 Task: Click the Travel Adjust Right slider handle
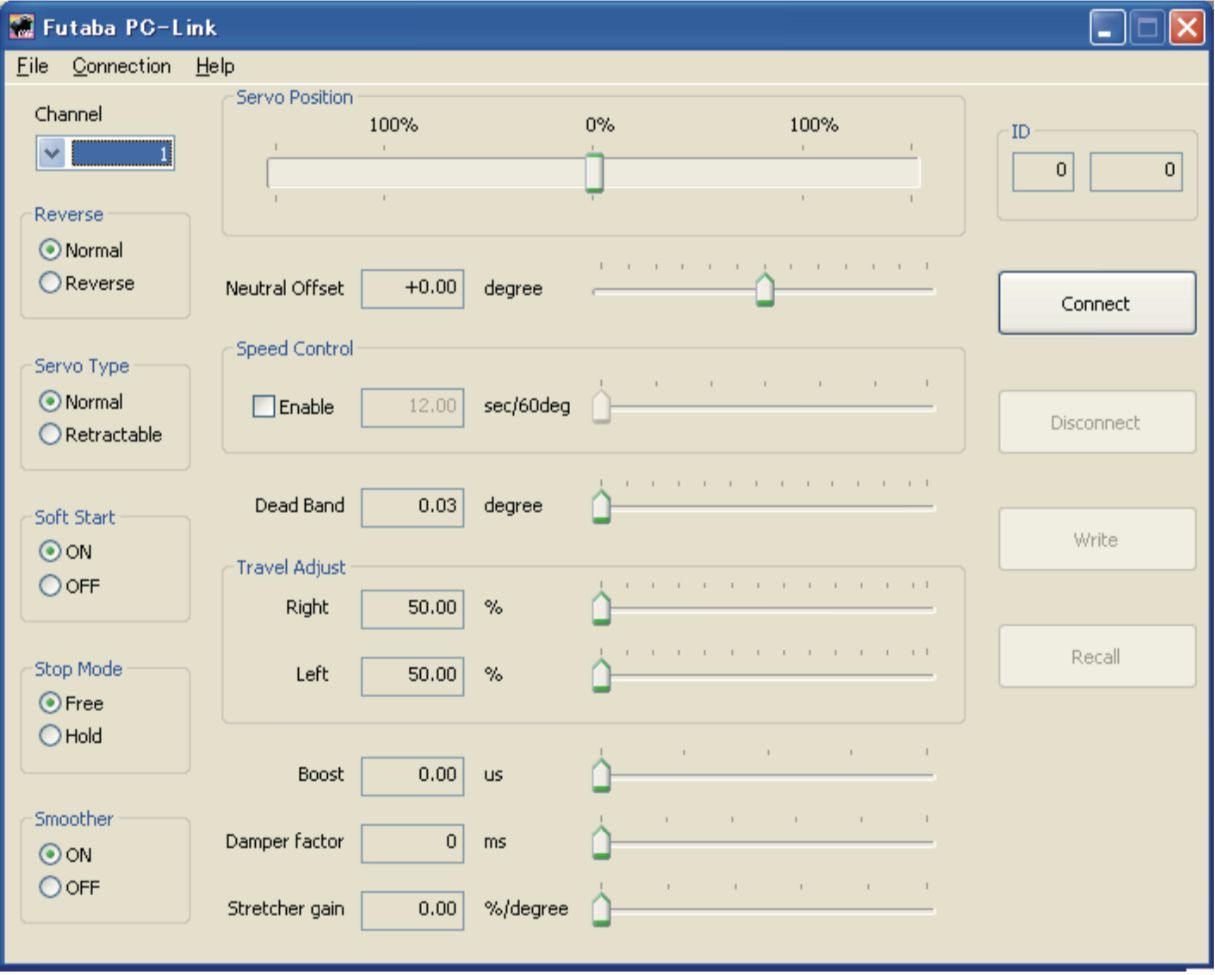pos(601,608)
